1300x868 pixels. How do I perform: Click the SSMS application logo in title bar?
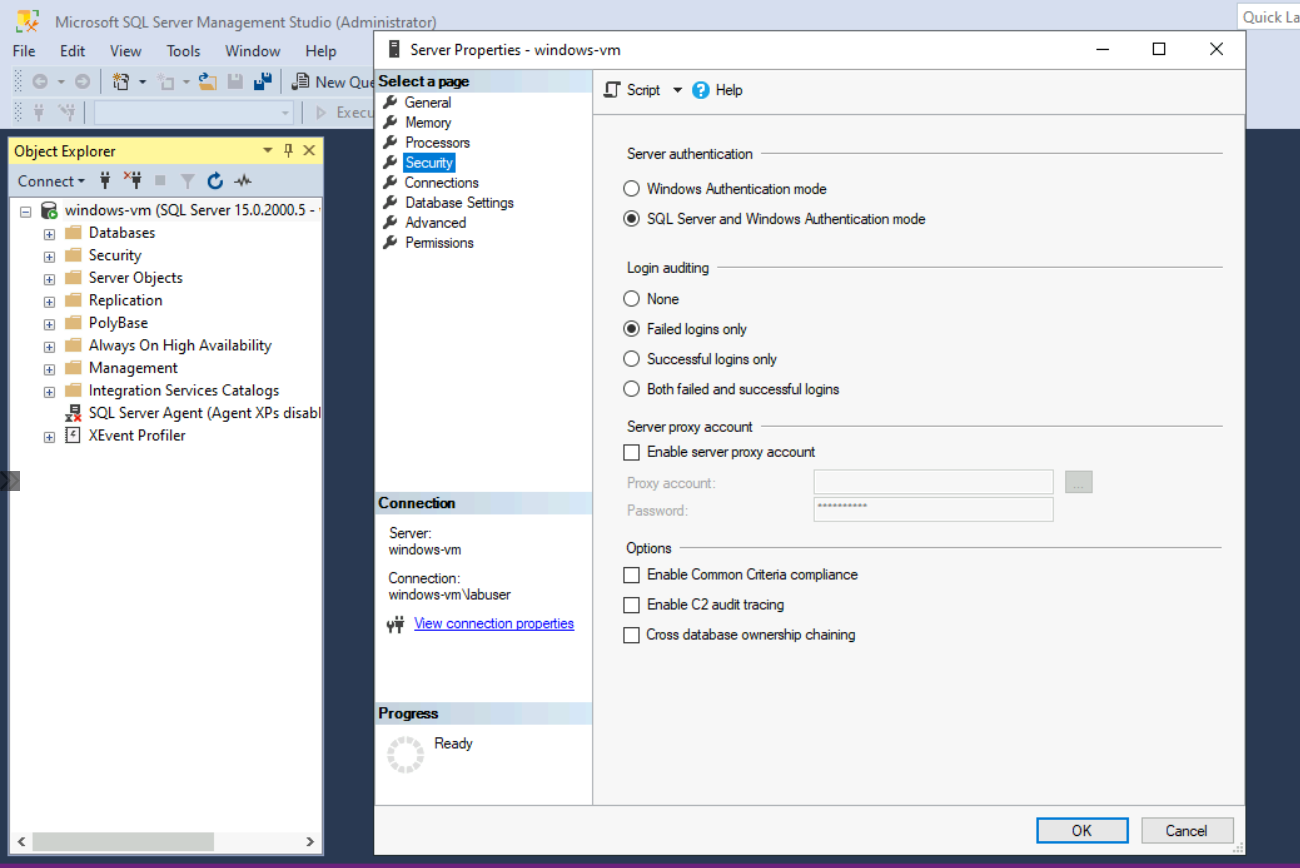coord(28,20)
